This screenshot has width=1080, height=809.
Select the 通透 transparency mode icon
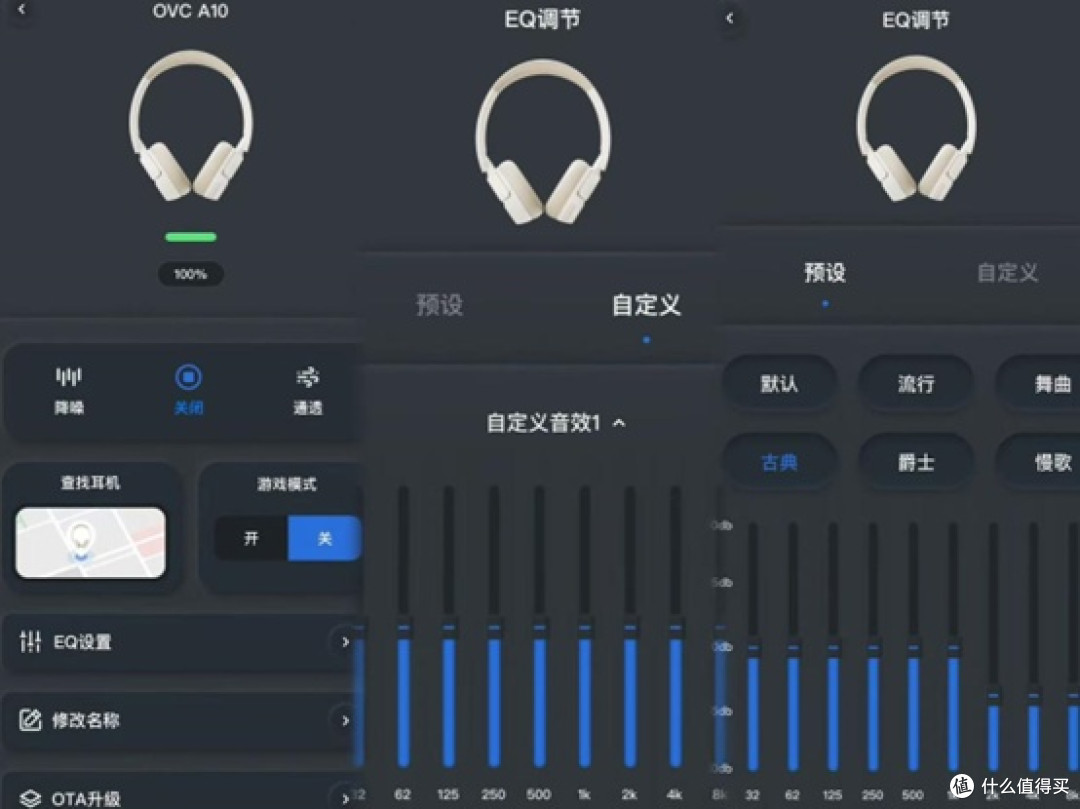pos(308,377)
